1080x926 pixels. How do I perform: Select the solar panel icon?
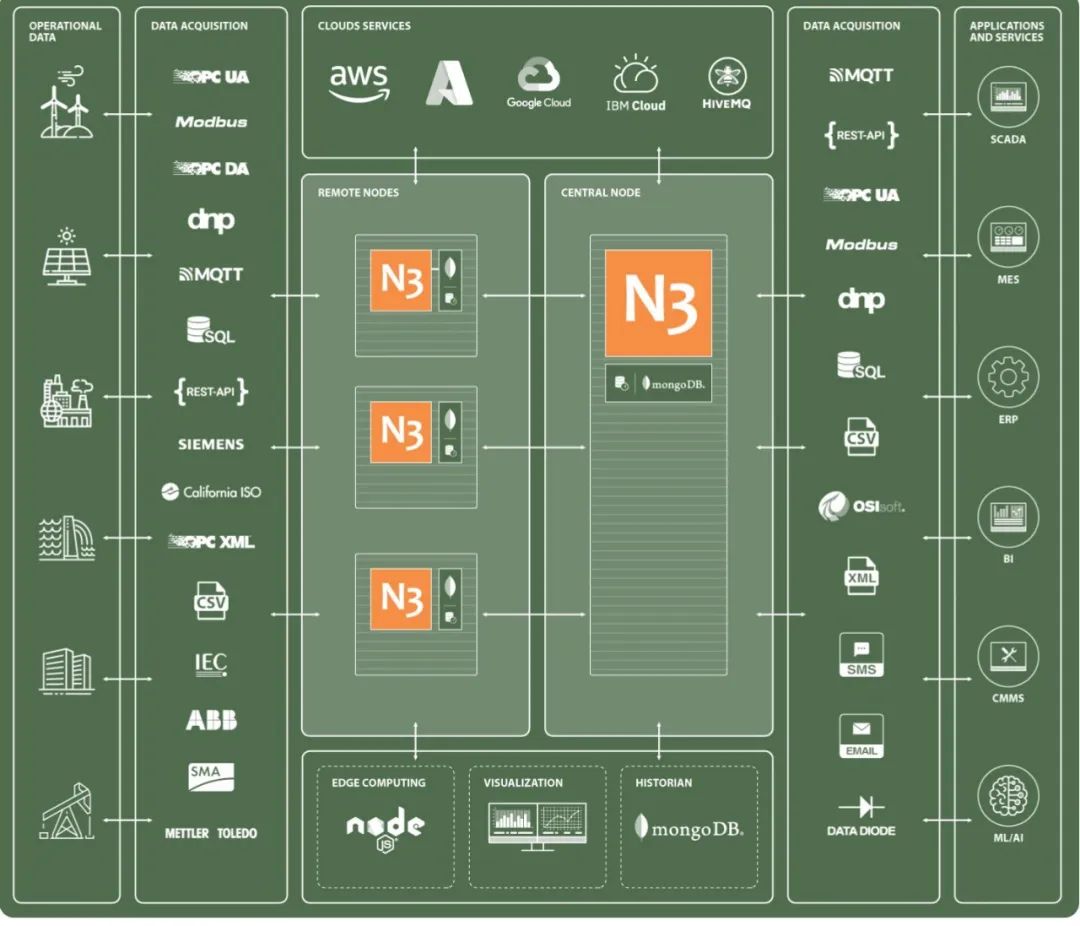click(66, 256)
